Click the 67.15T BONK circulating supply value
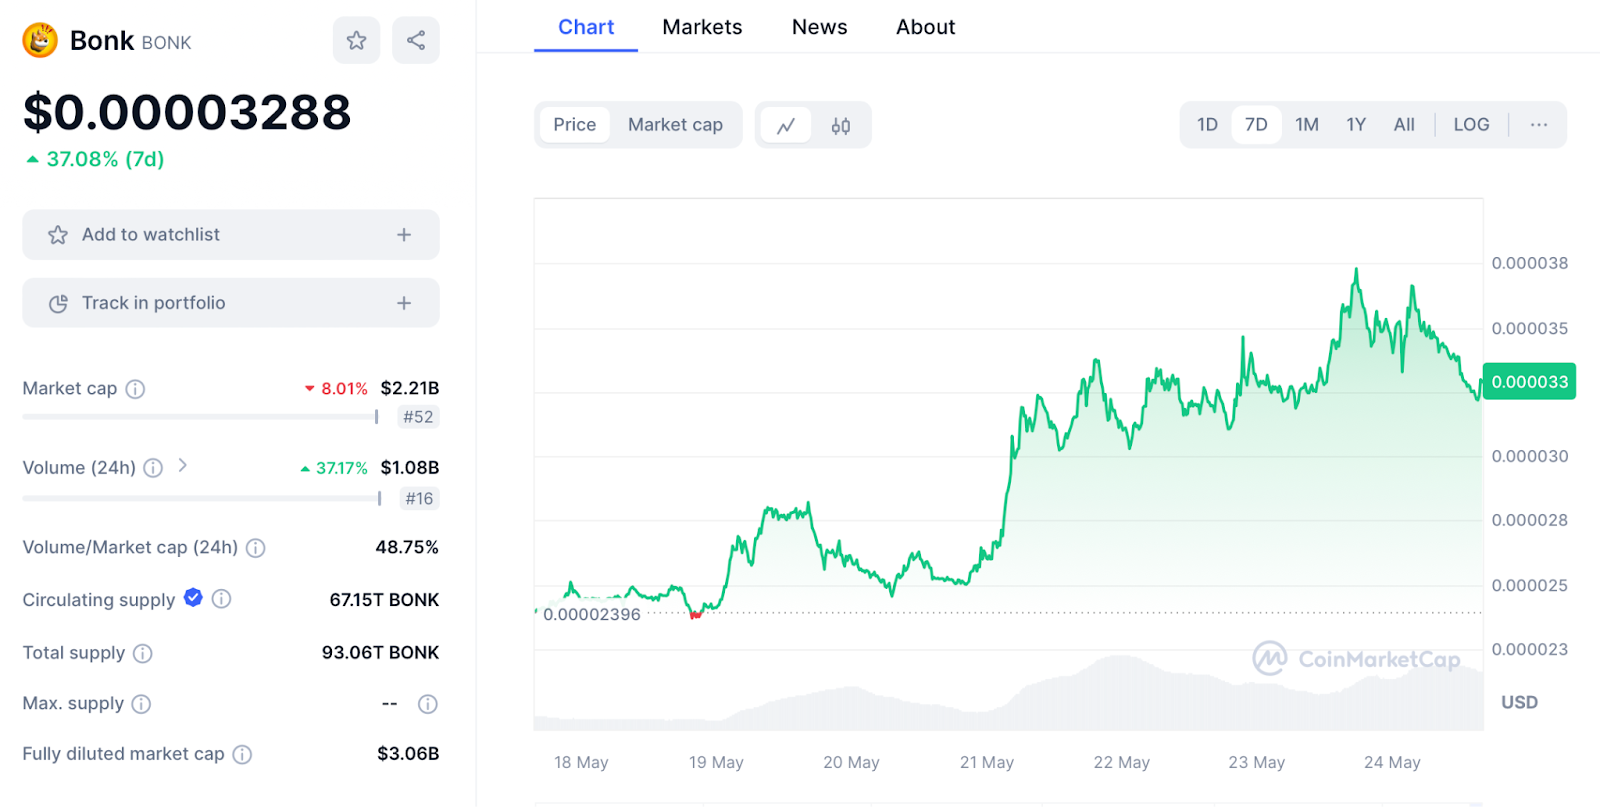1600x807 pixels. 384,600
